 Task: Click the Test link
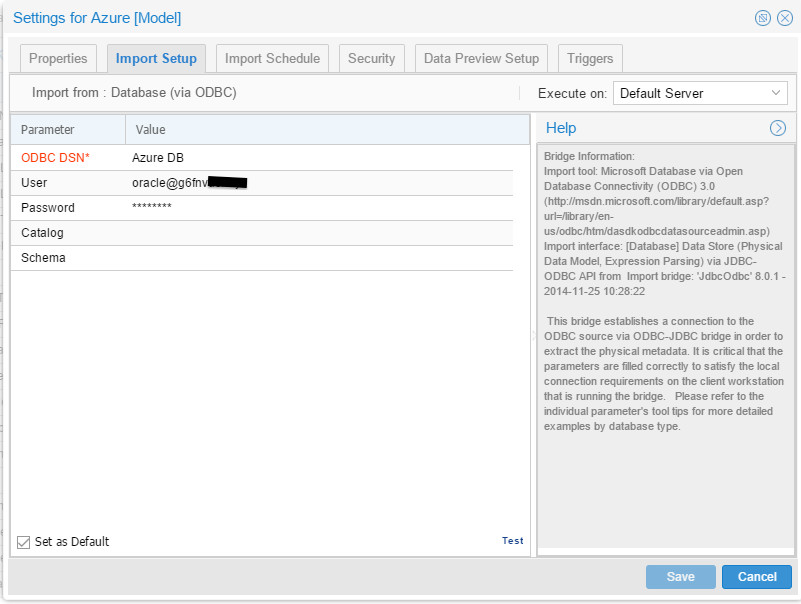click(x=512, y=541)
